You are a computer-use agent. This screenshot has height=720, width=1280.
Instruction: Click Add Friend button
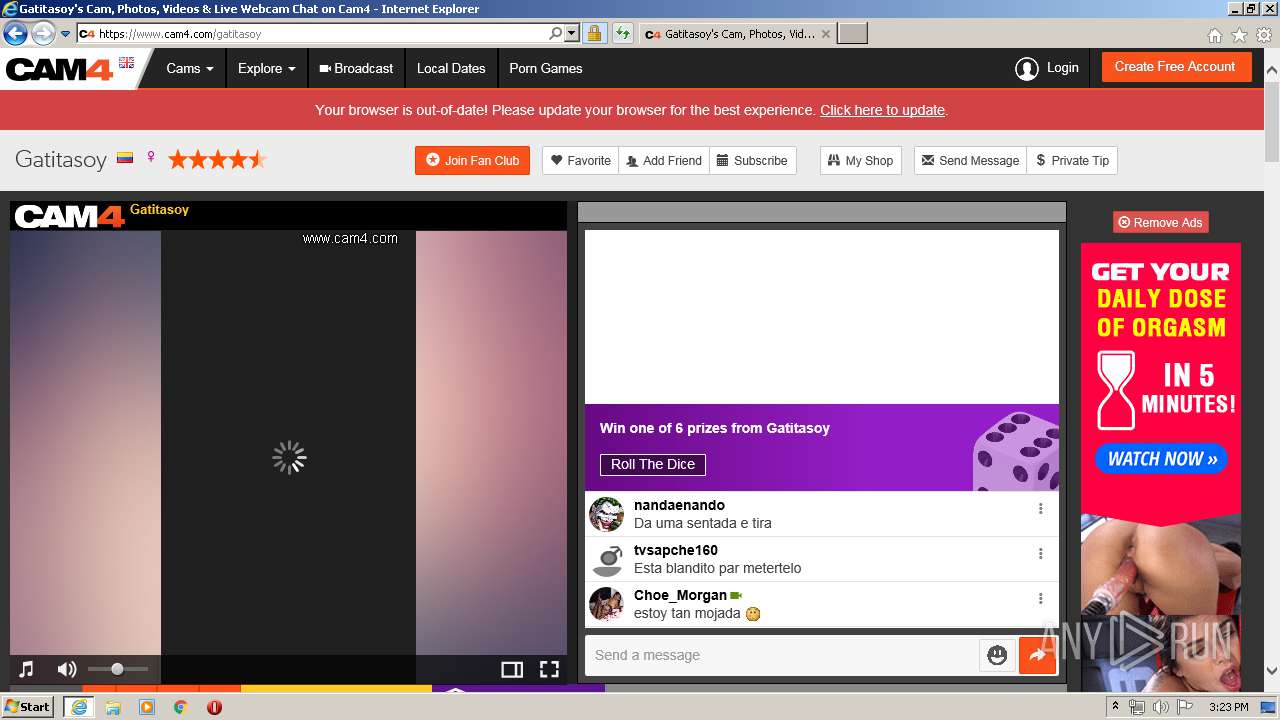pos(664,160)
